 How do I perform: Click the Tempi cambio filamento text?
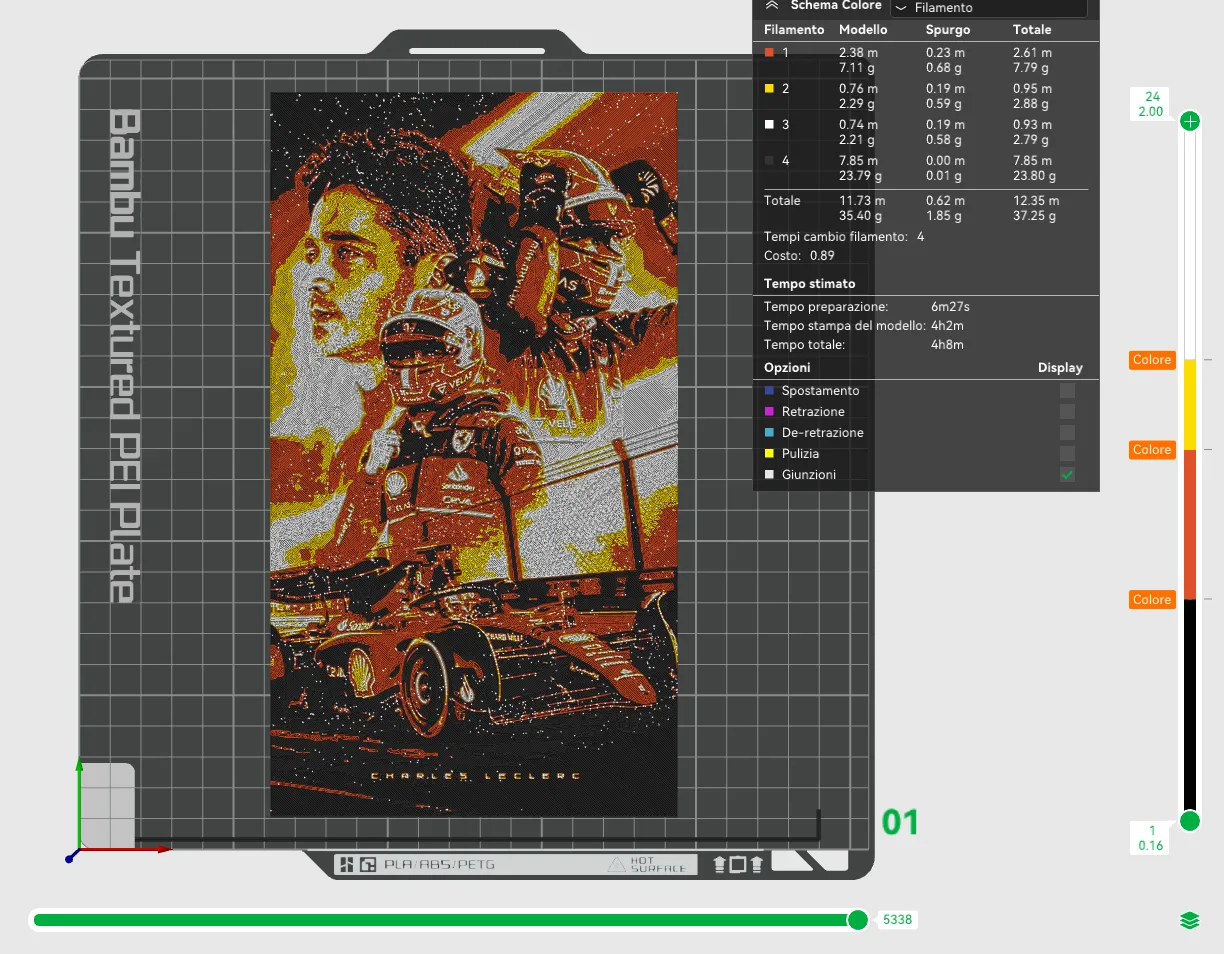tap(836, 237)
